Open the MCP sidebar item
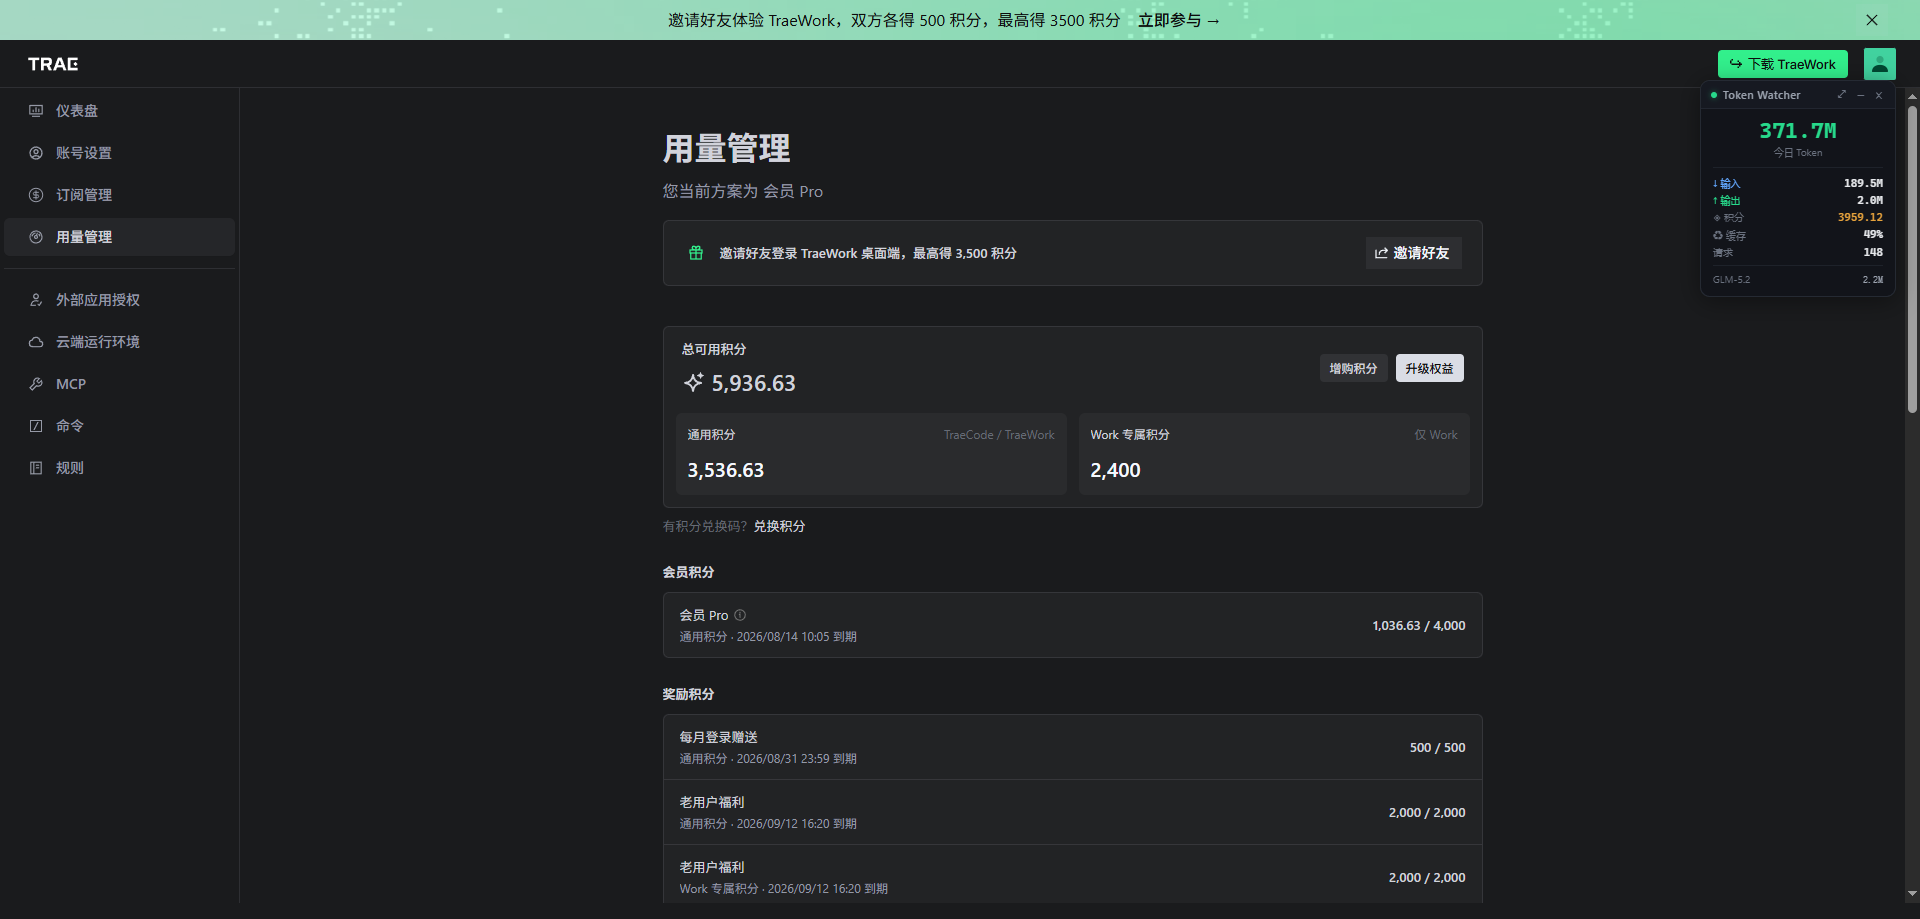 click(119, 384)
